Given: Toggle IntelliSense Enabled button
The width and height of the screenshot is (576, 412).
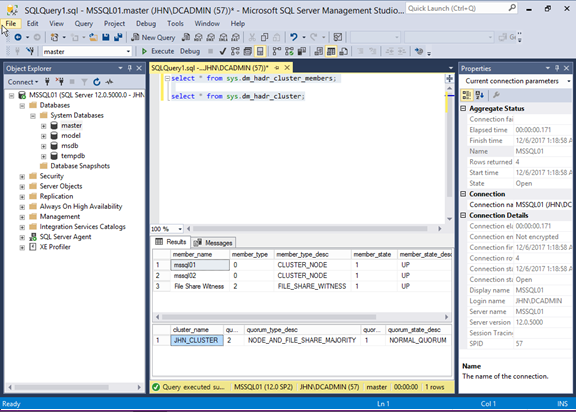Looking at the screenshot, I should pos(260,51).
